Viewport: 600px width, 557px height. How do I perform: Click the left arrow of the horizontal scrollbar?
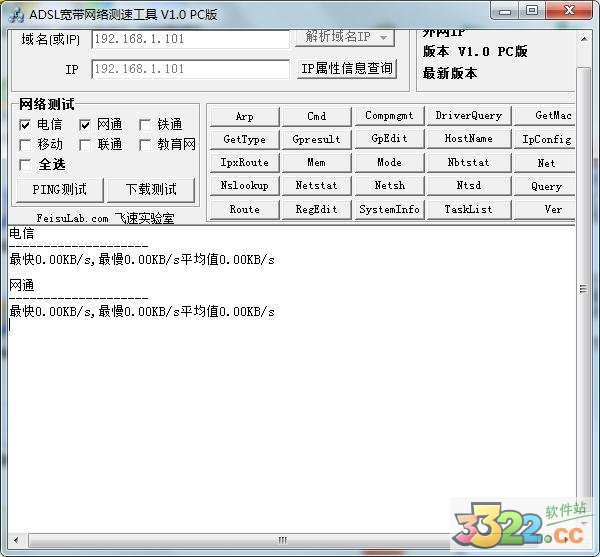[x=16, y=541]
